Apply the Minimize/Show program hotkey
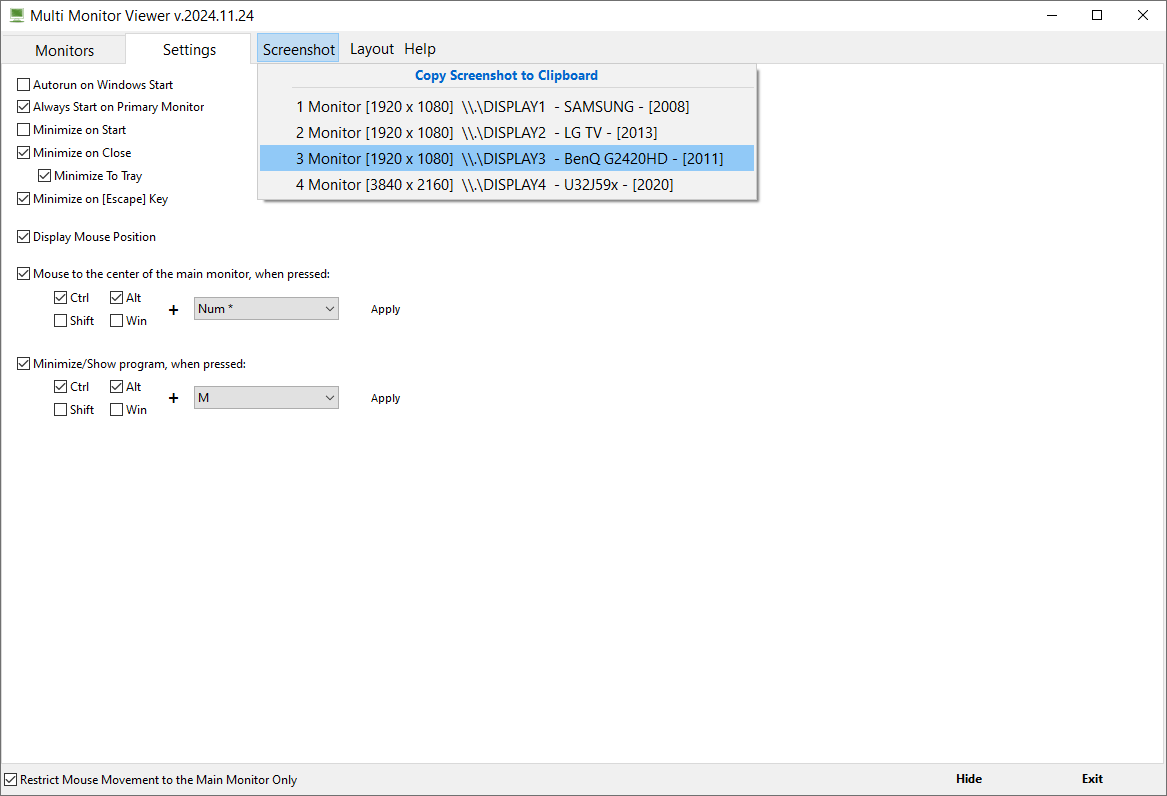 [x=385, y=399]
